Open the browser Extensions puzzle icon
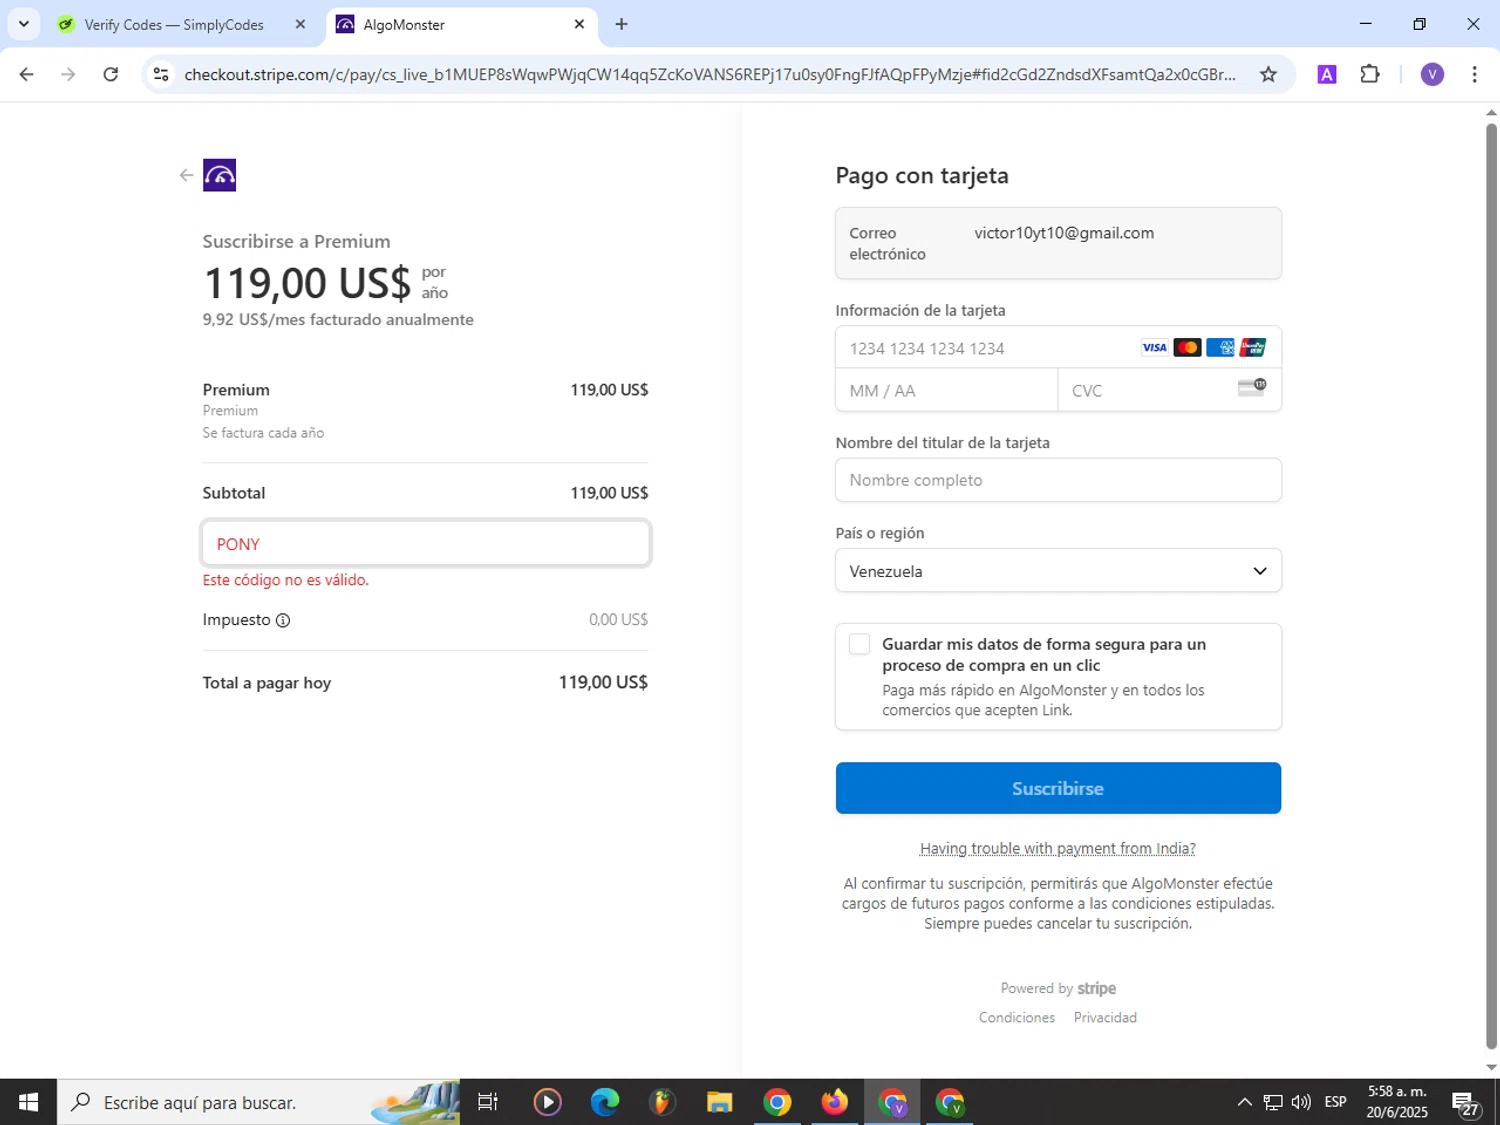The height and width of the screenshot is (1125, 1500). coord(1370,74)
